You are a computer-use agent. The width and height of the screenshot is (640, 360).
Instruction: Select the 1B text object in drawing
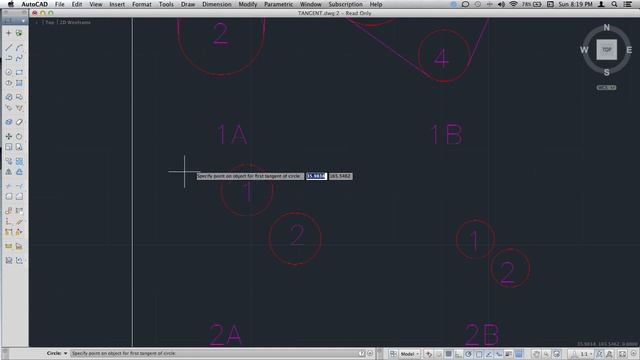447,134
